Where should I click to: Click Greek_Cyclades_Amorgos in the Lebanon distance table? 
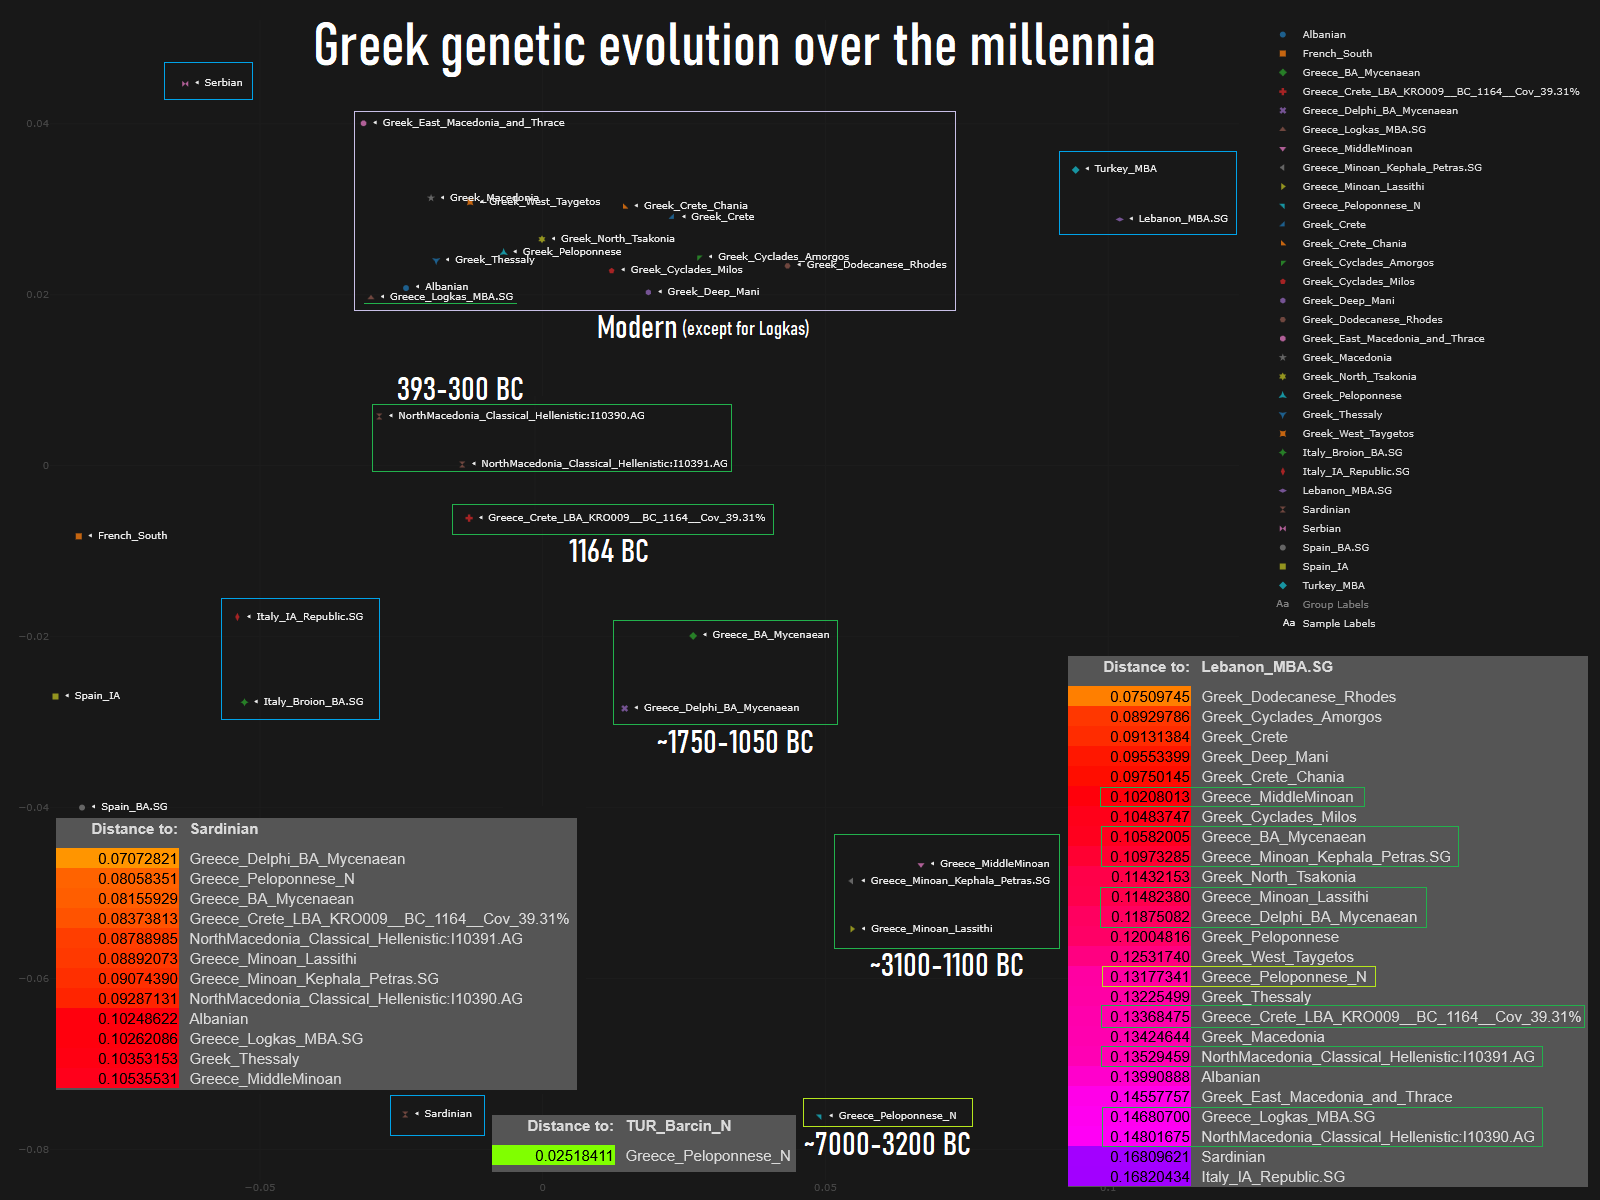coord(1291,717)
